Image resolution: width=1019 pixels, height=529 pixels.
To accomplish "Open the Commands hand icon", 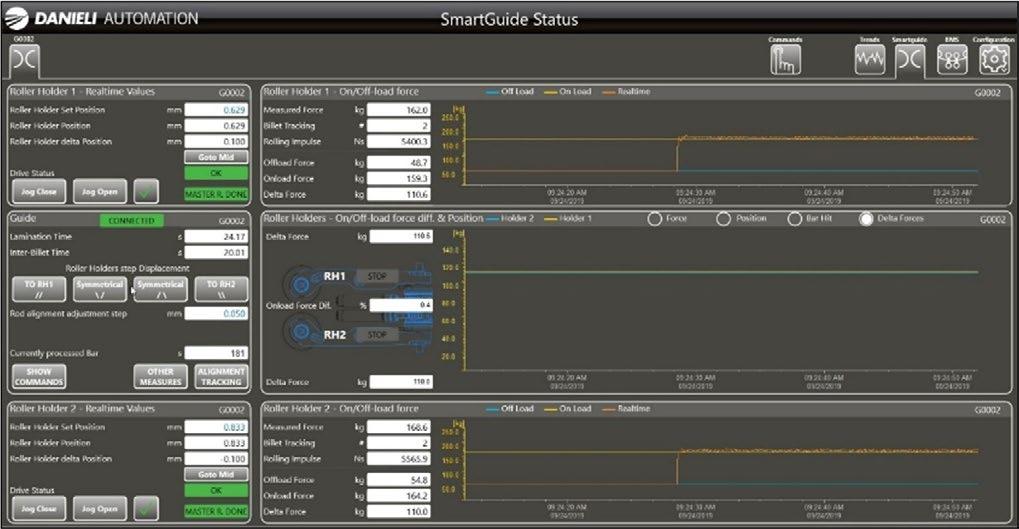I will click(x=785, y=61).
